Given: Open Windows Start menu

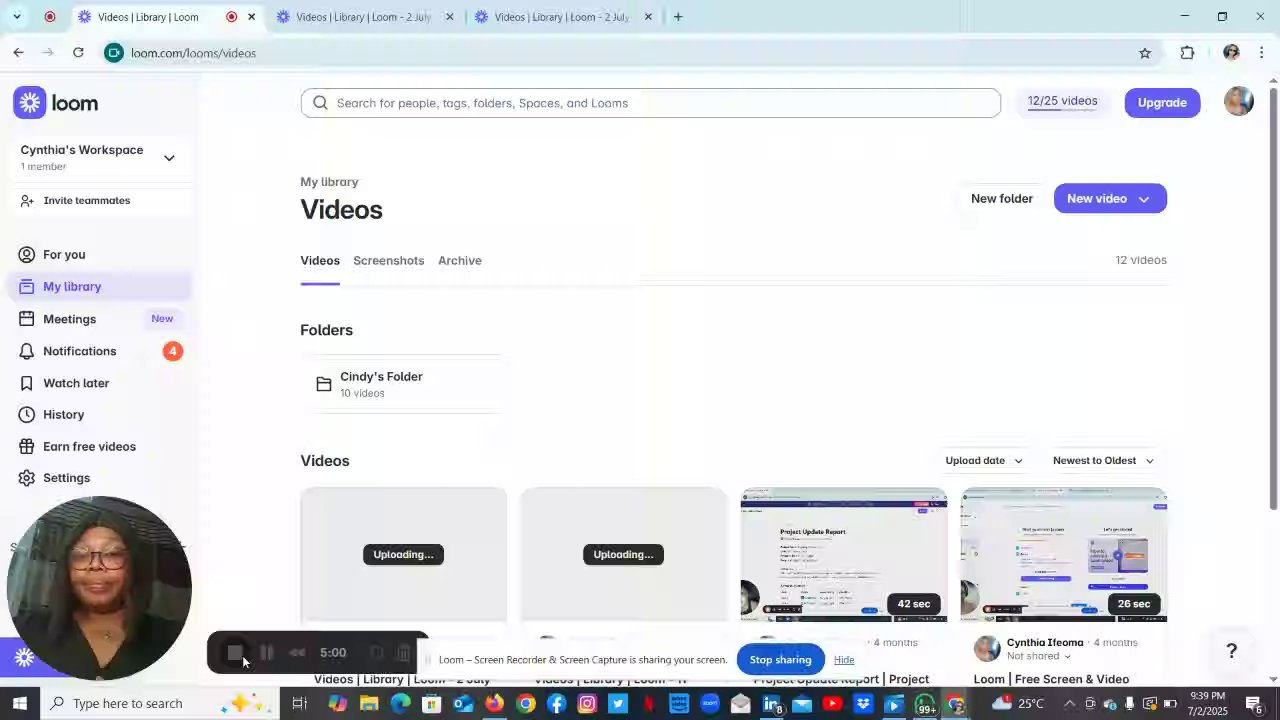Looking at the screenshot, I should pyautogui.click(x=20, y=703).
